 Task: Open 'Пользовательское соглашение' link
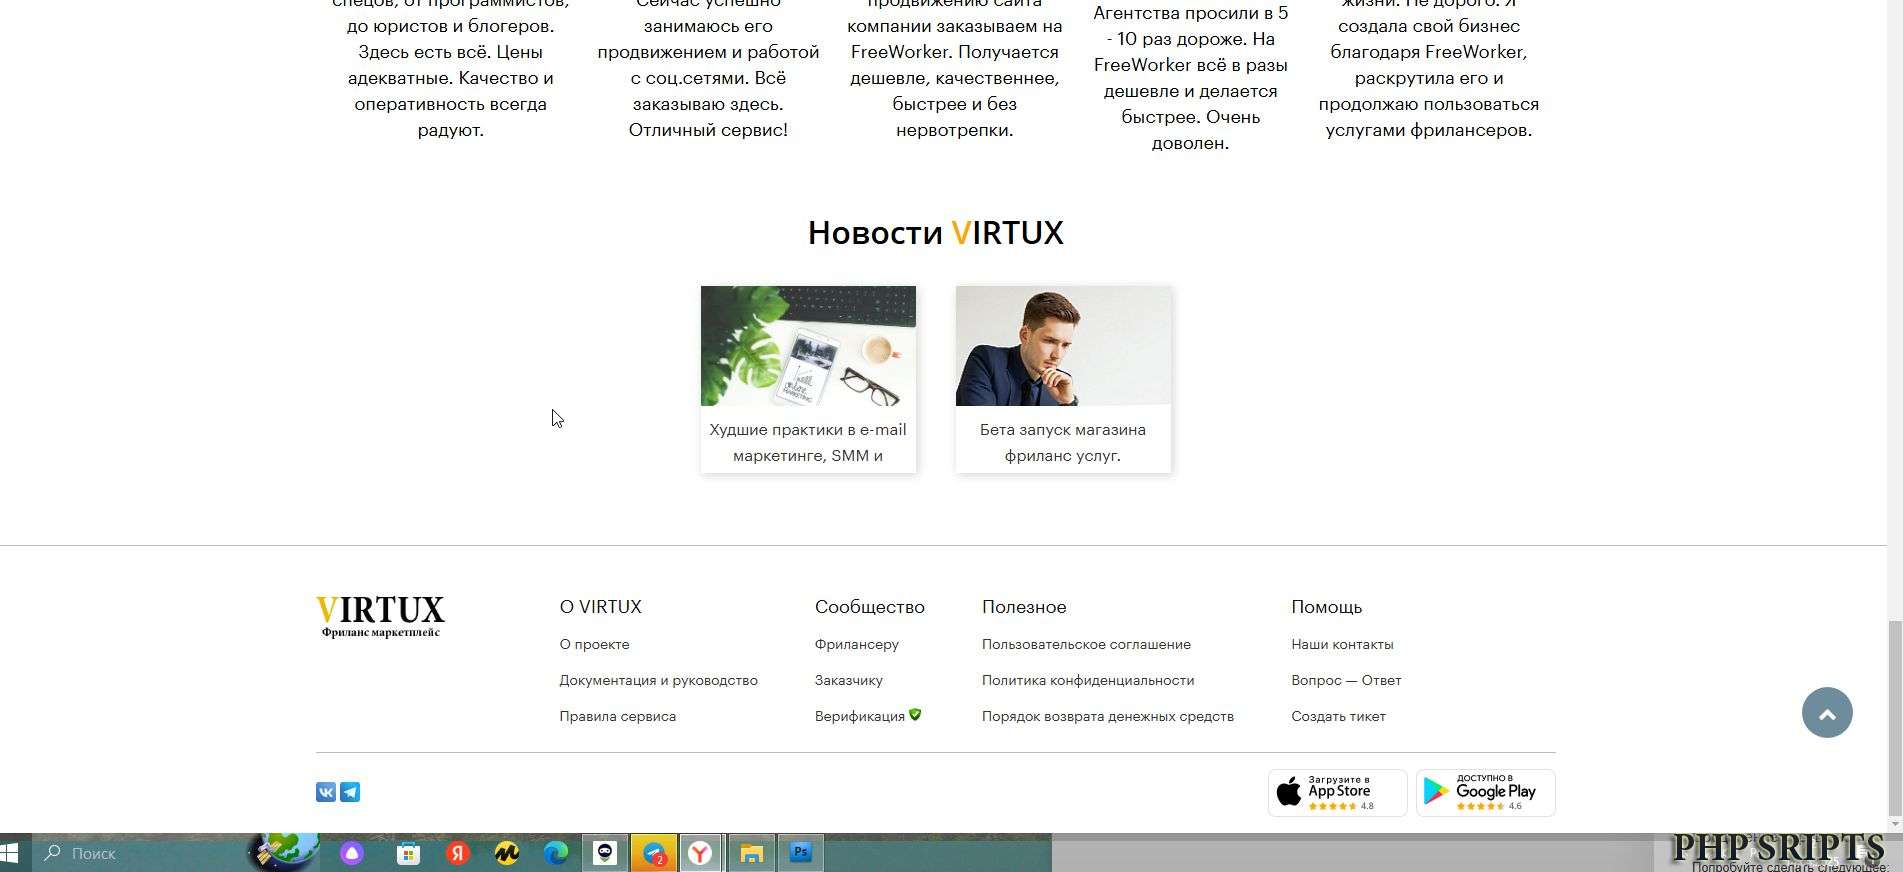pyautogui.click(x=1086, y=644)
